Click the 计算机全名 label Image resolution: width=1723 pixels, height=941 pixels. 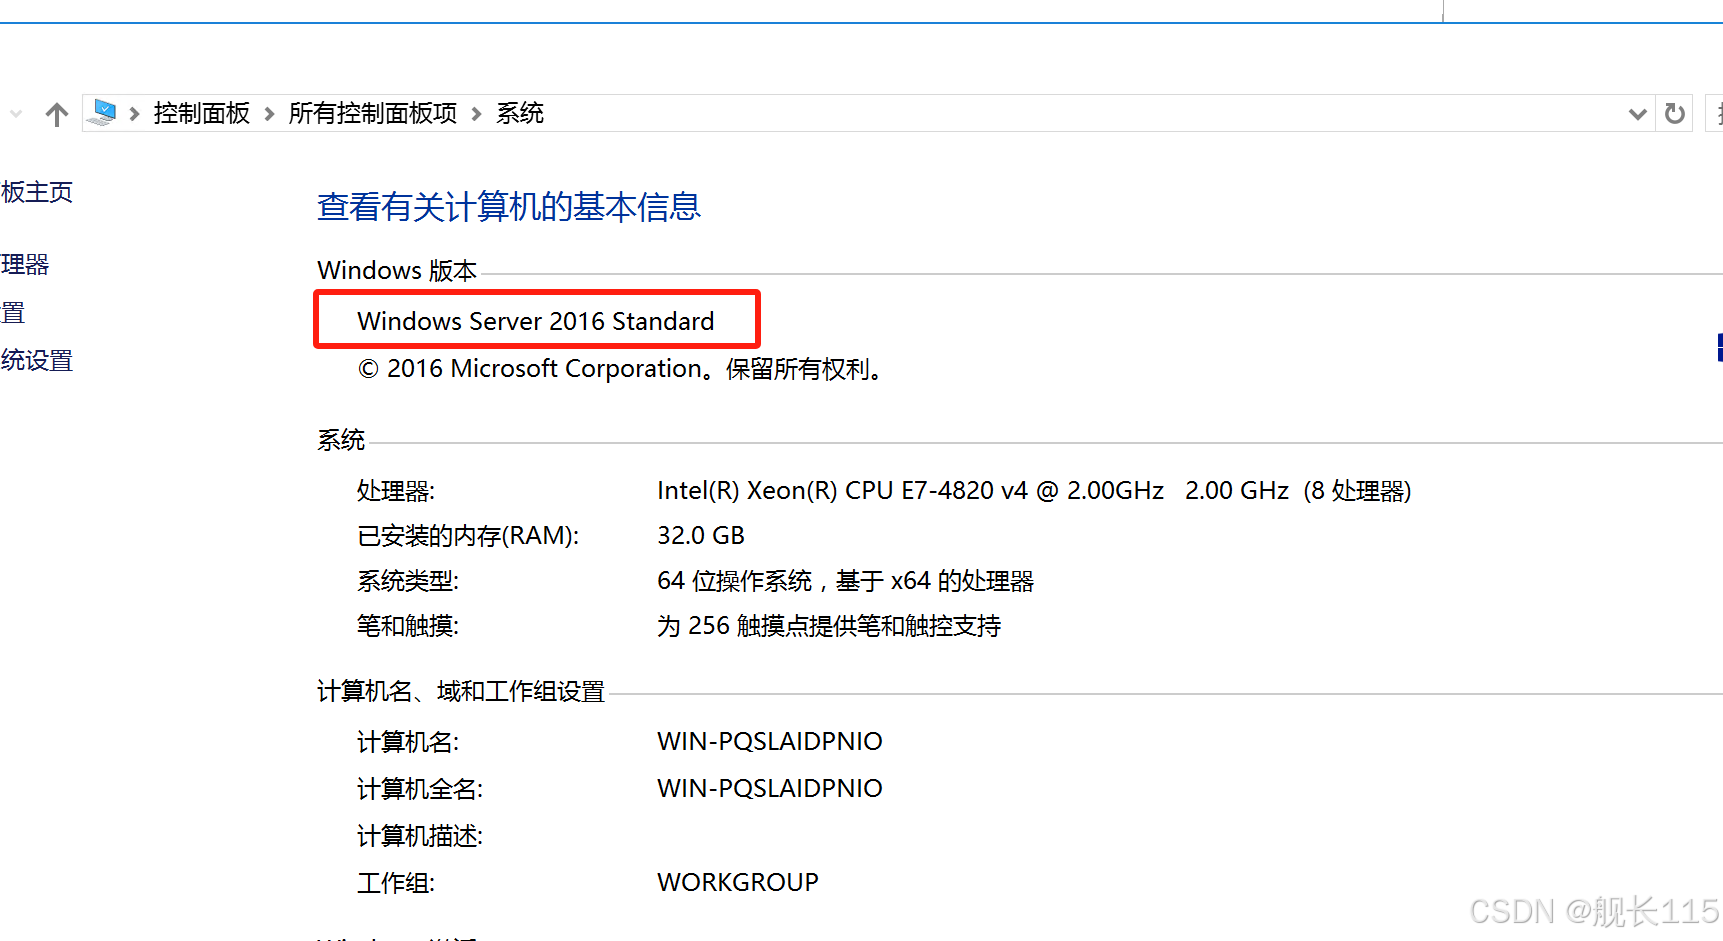click(420, 789)
